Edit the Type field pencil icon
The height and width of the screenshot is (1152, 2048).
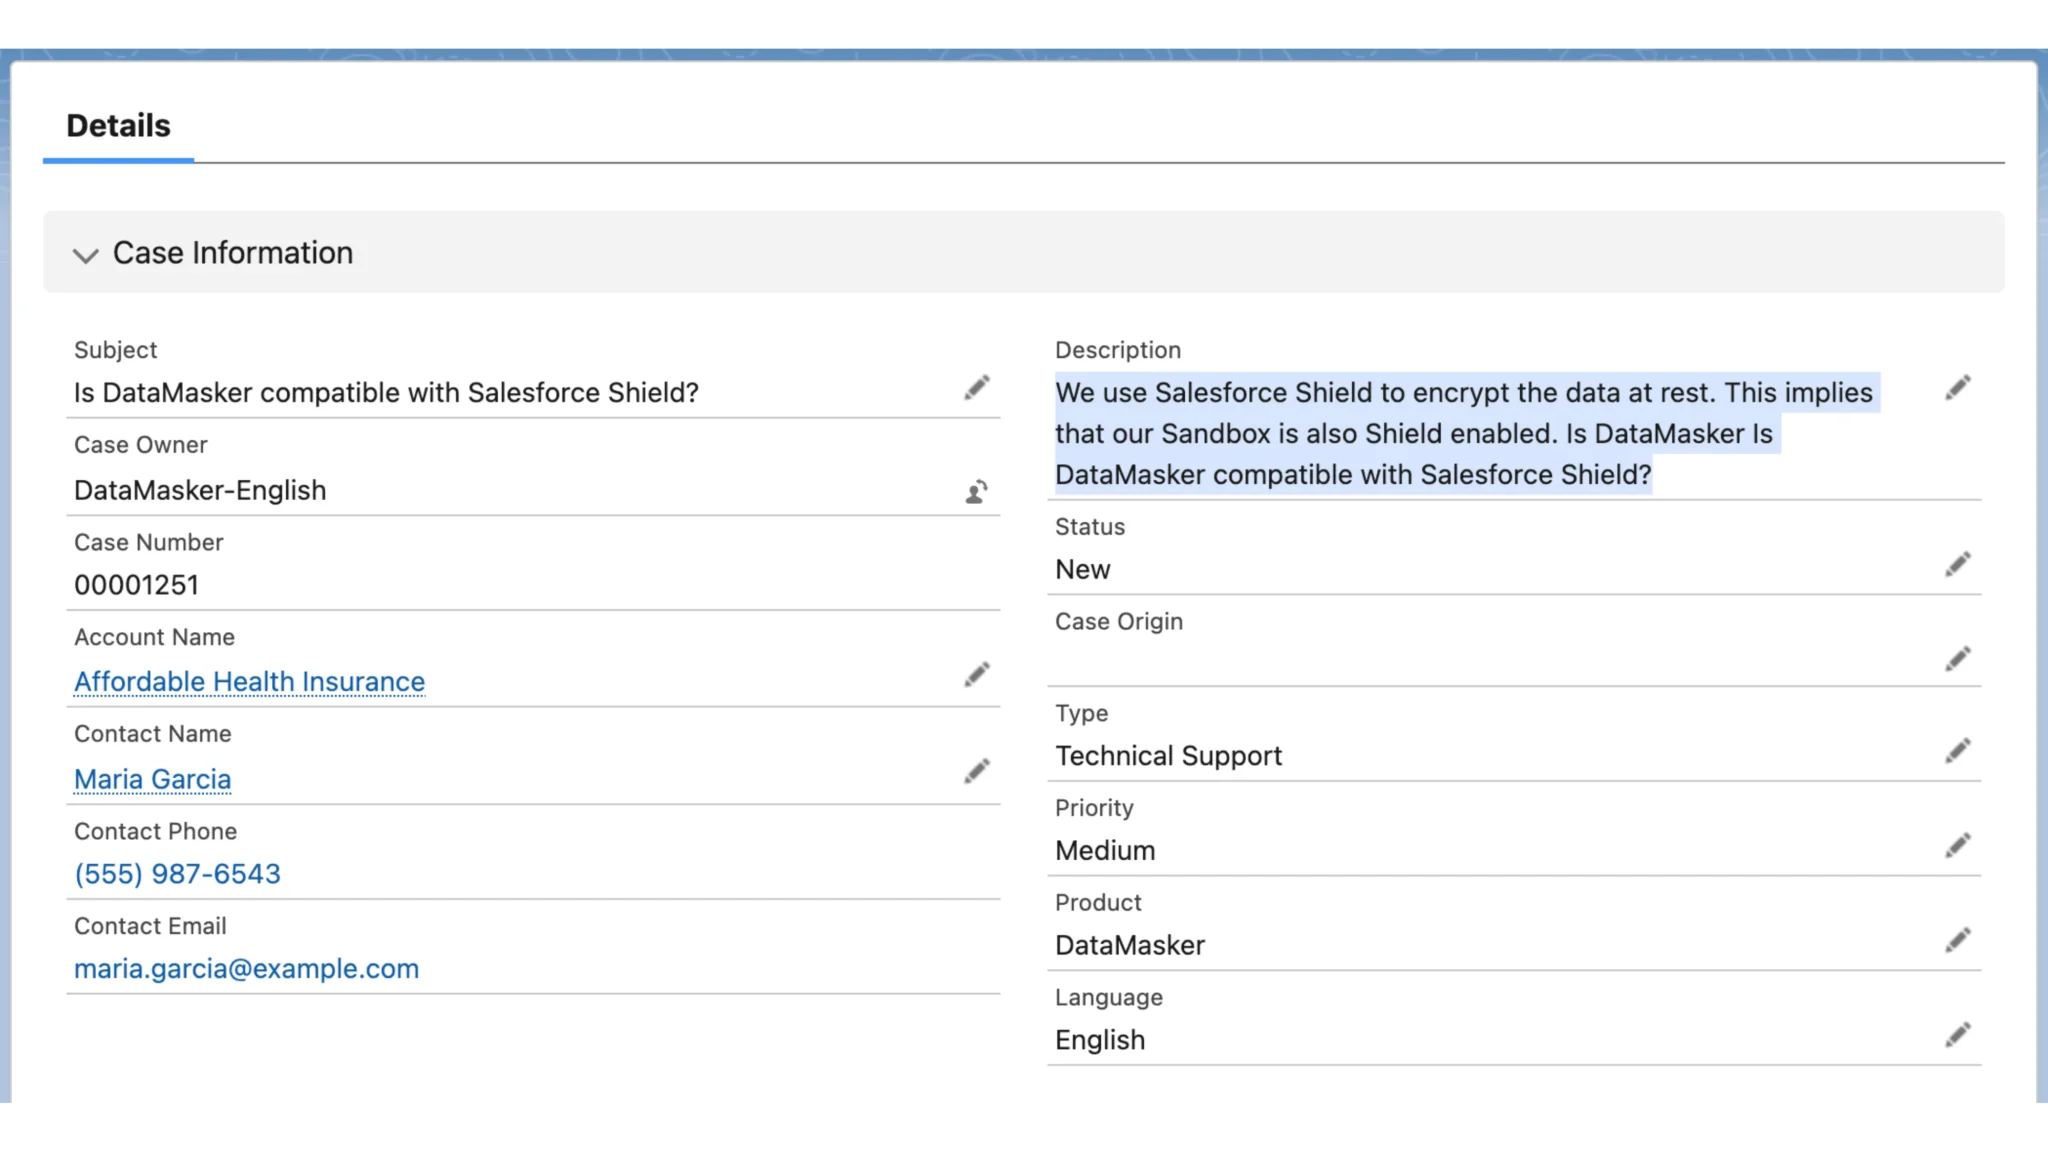point(1958,750)
